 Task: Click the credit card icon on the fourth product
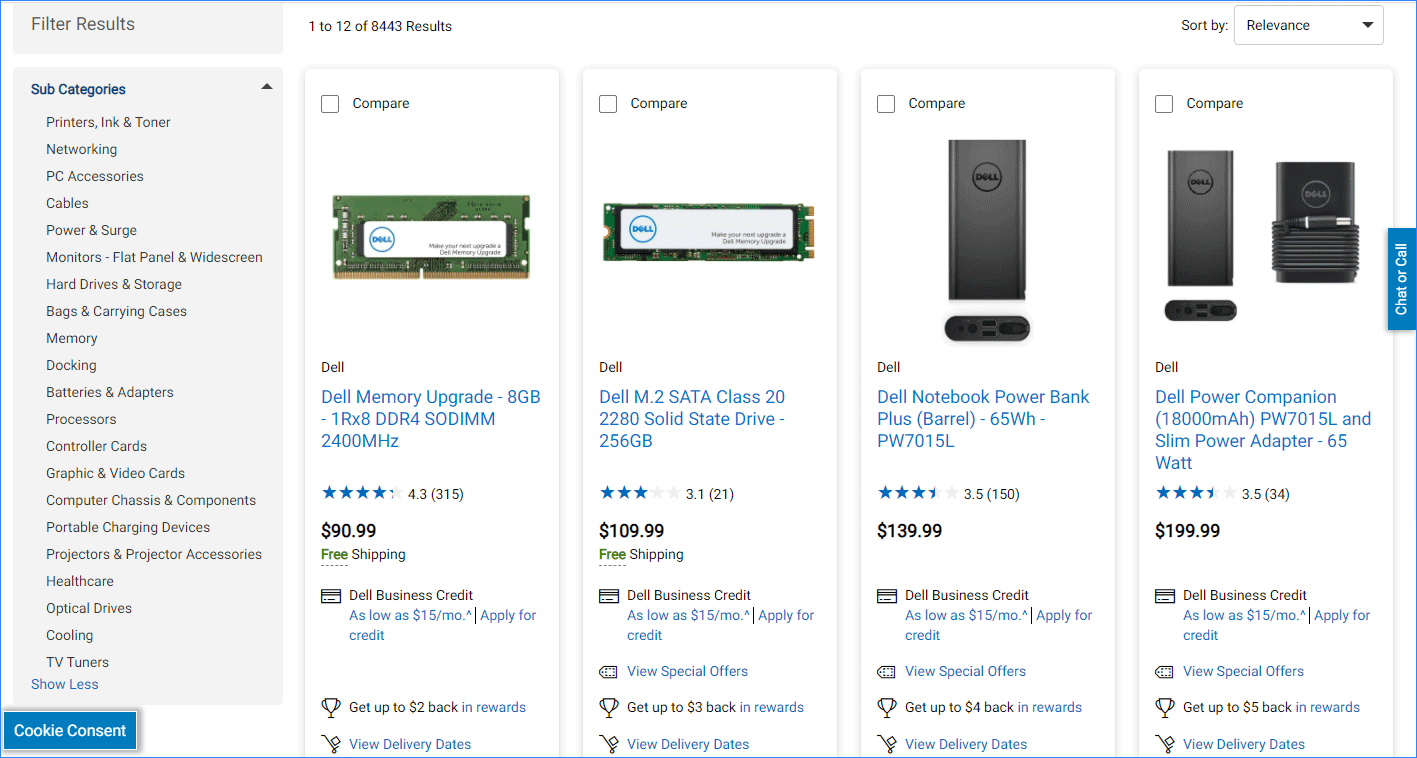click(x=1164, y=595)
